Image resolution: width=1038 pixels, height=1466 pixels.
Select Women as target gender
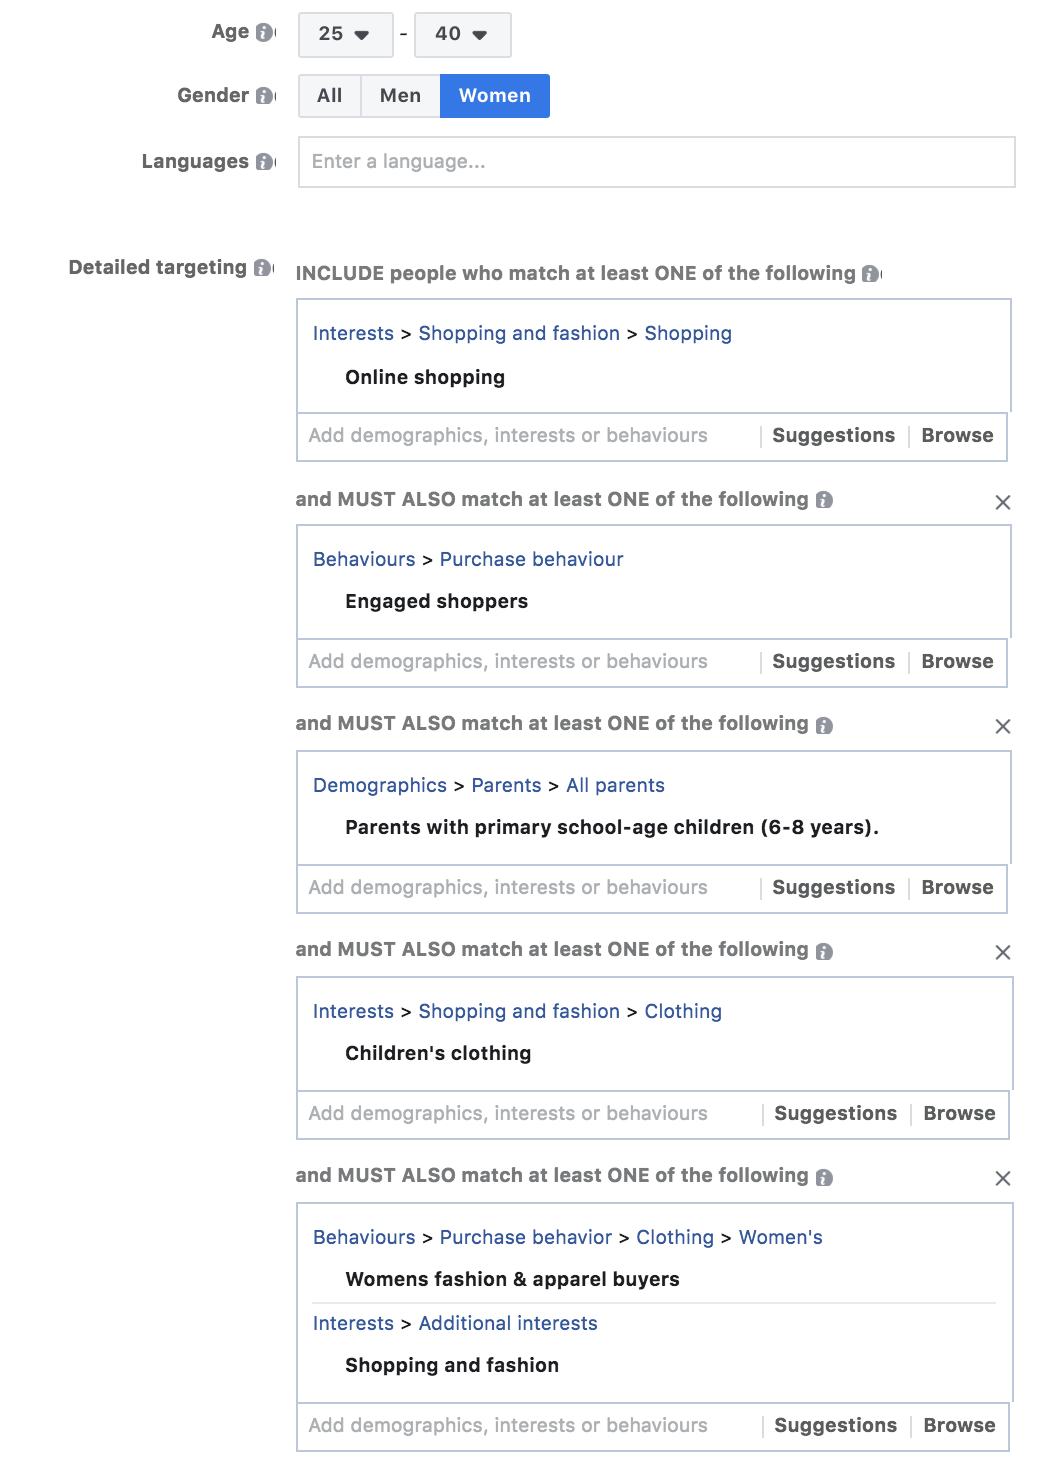(494, 96)
